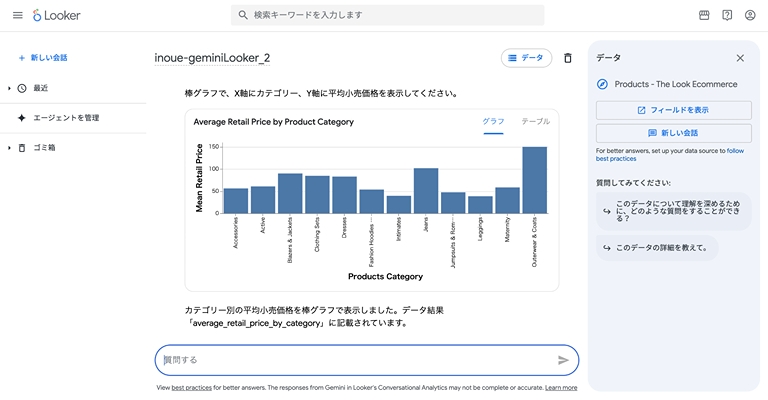Open the help question mark icon
Viewport: 768px width, 400px height.
pos(727,15)
